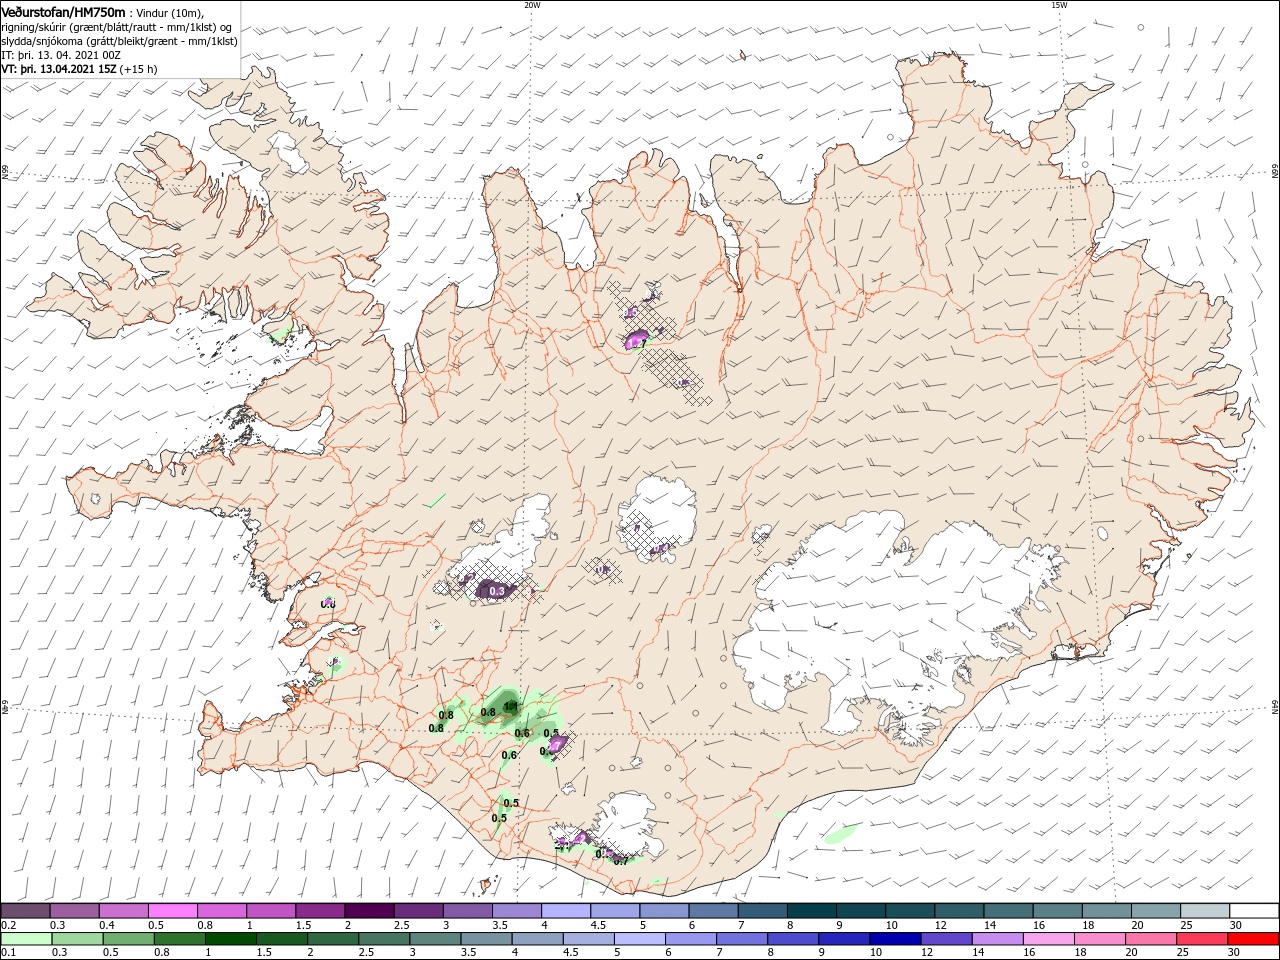Select the lower rain legend swatch starting at 0.1
This screenshot has height=960, width=1280.
[27, 939]
